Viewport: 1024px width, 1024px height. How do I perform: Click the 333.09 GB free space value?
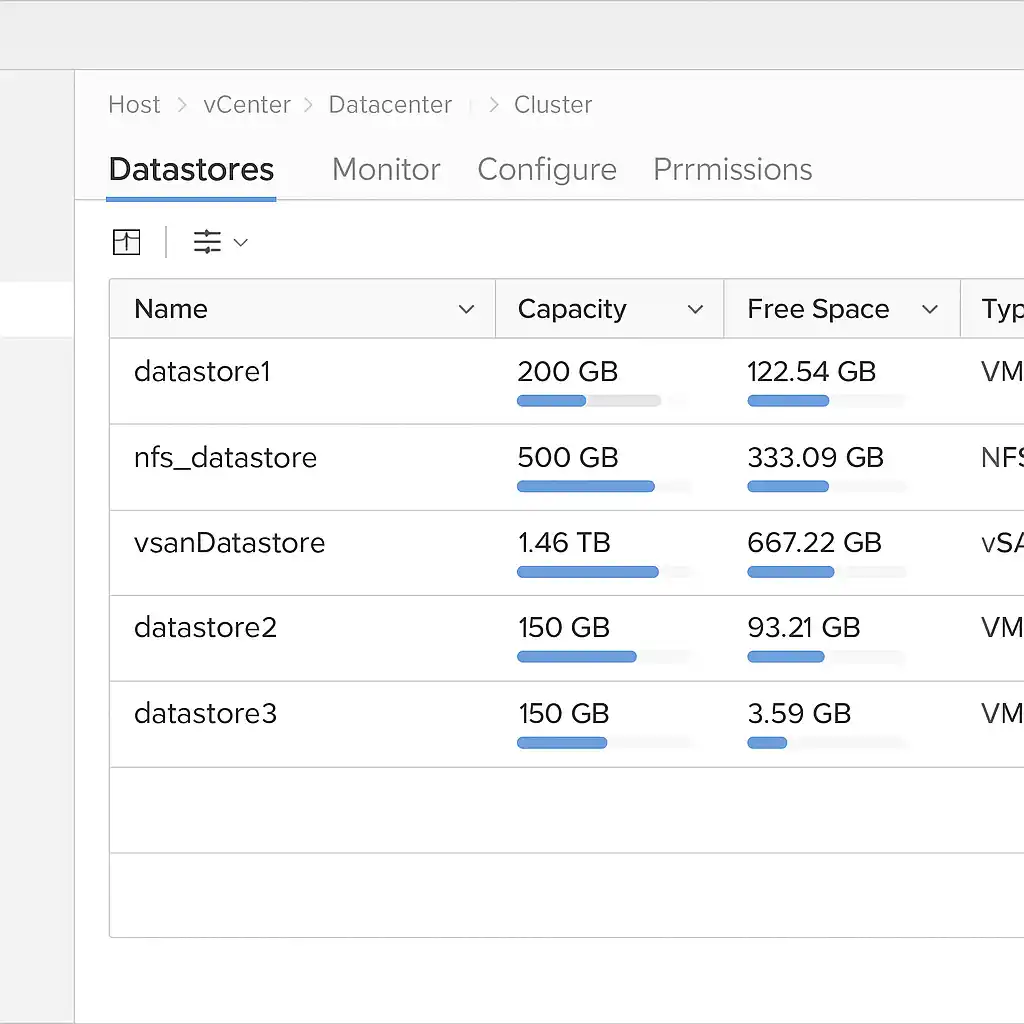coord(816,458)
